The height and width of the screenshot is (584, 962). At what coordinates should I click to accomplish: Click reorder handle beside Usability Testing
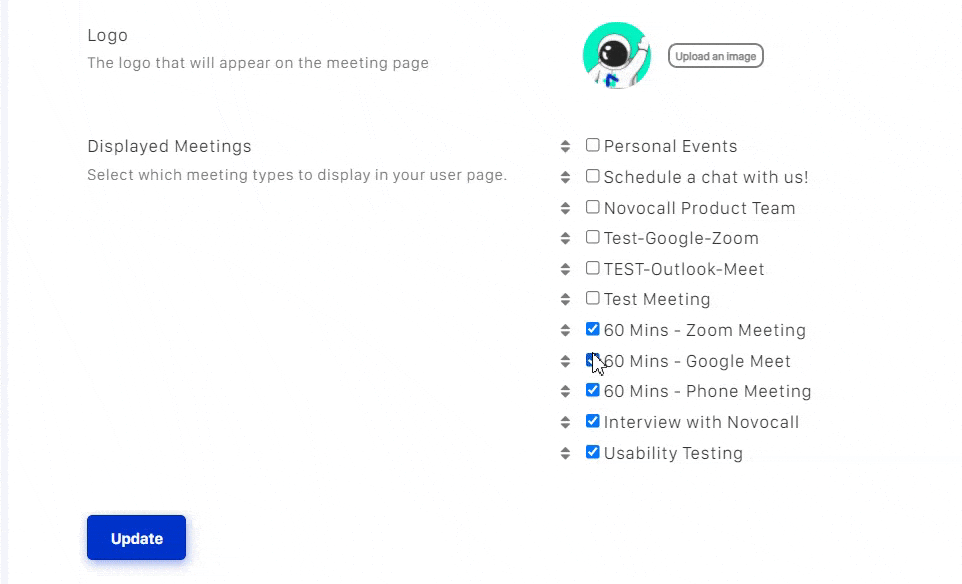(x=565, y=453)
